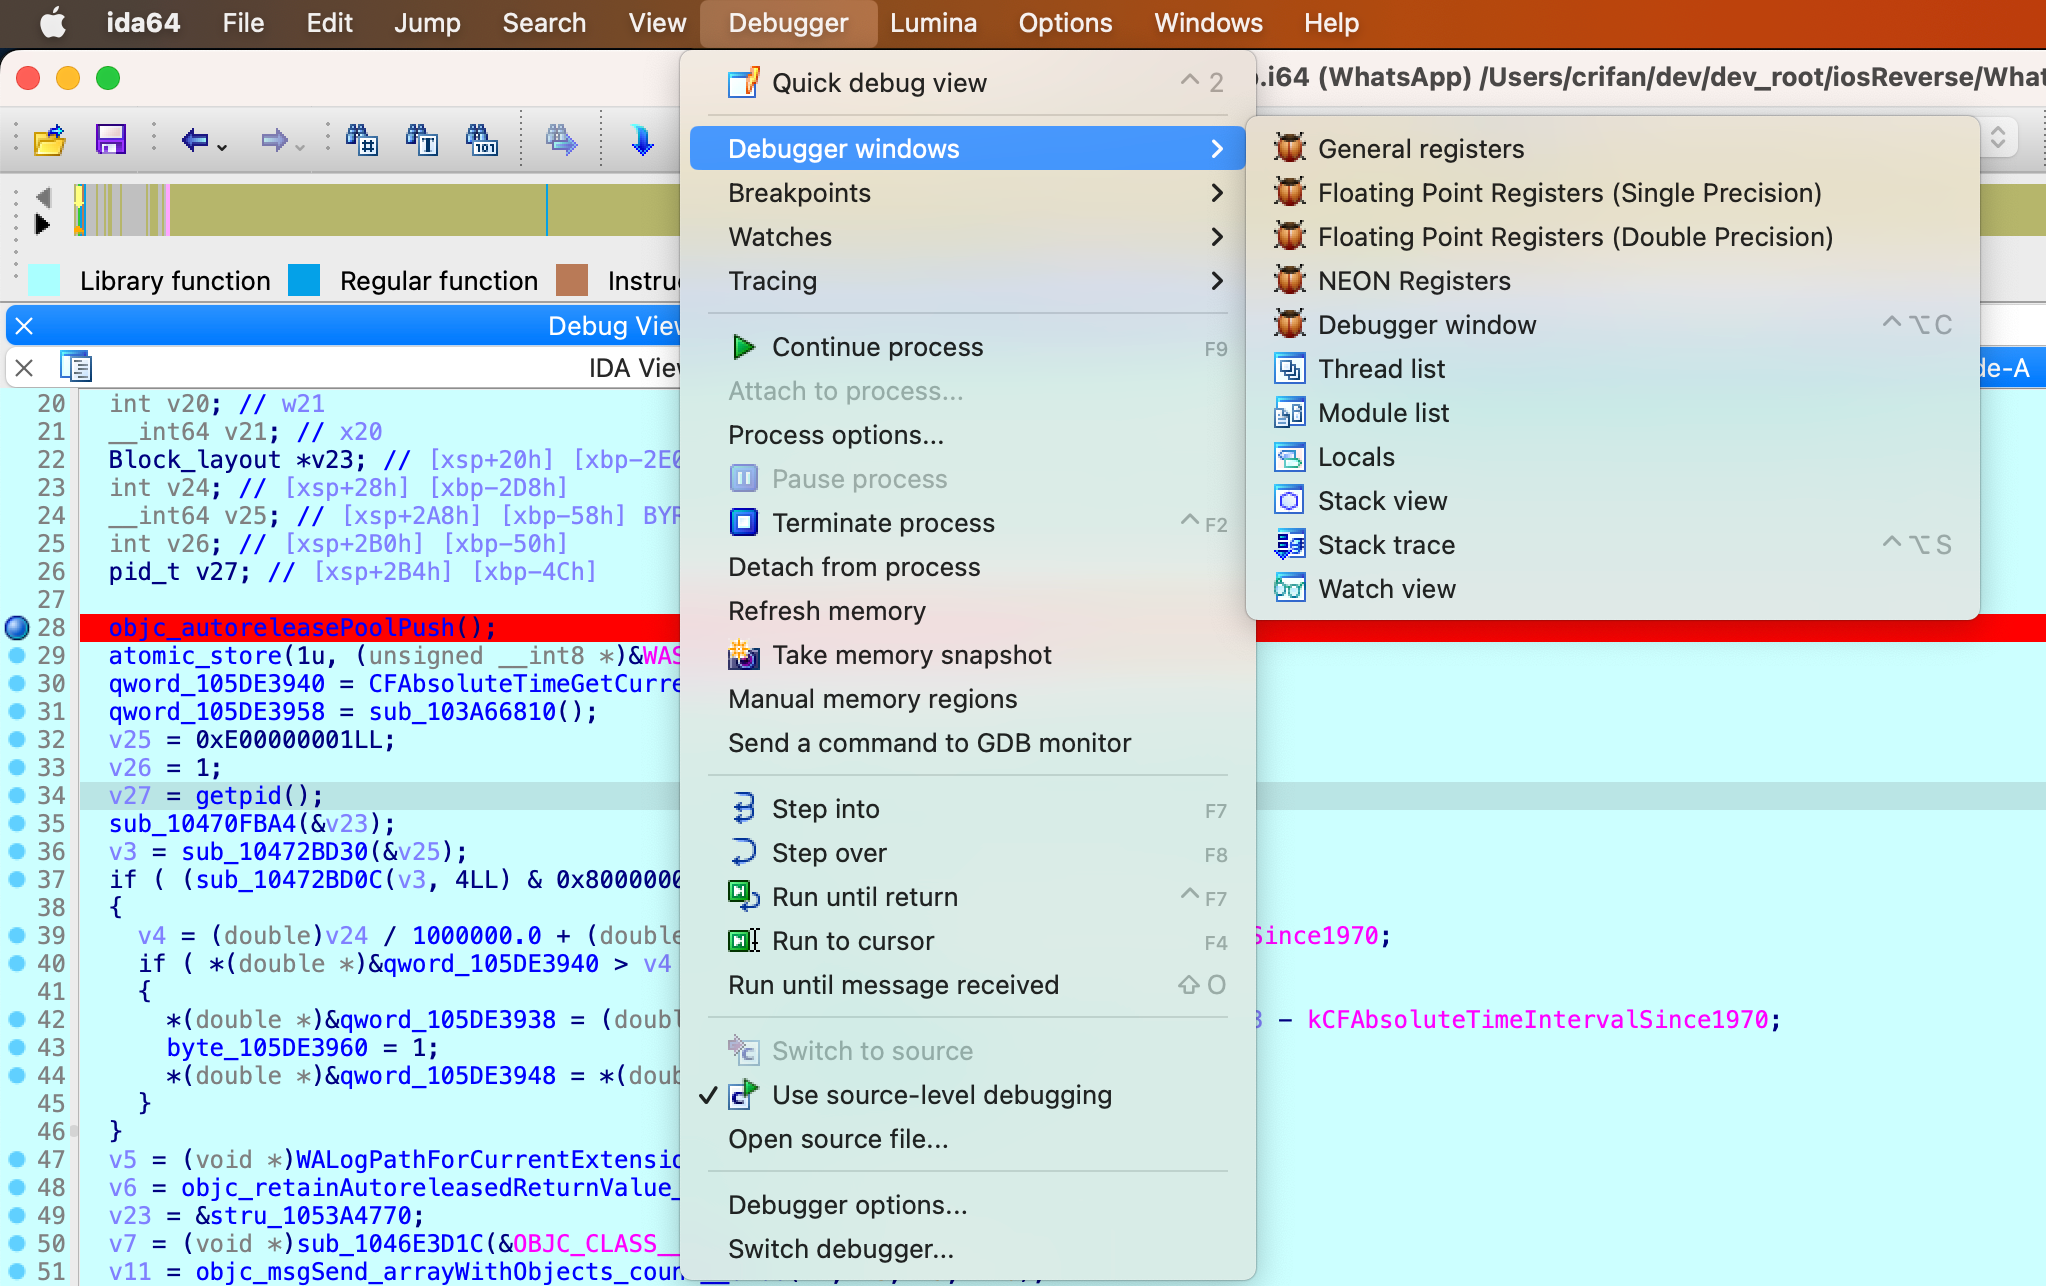The height and width of the screenshot is (1286, 2046).
Task: Toggle Use source-level debugging checkmark
Action: point(707,1096)
